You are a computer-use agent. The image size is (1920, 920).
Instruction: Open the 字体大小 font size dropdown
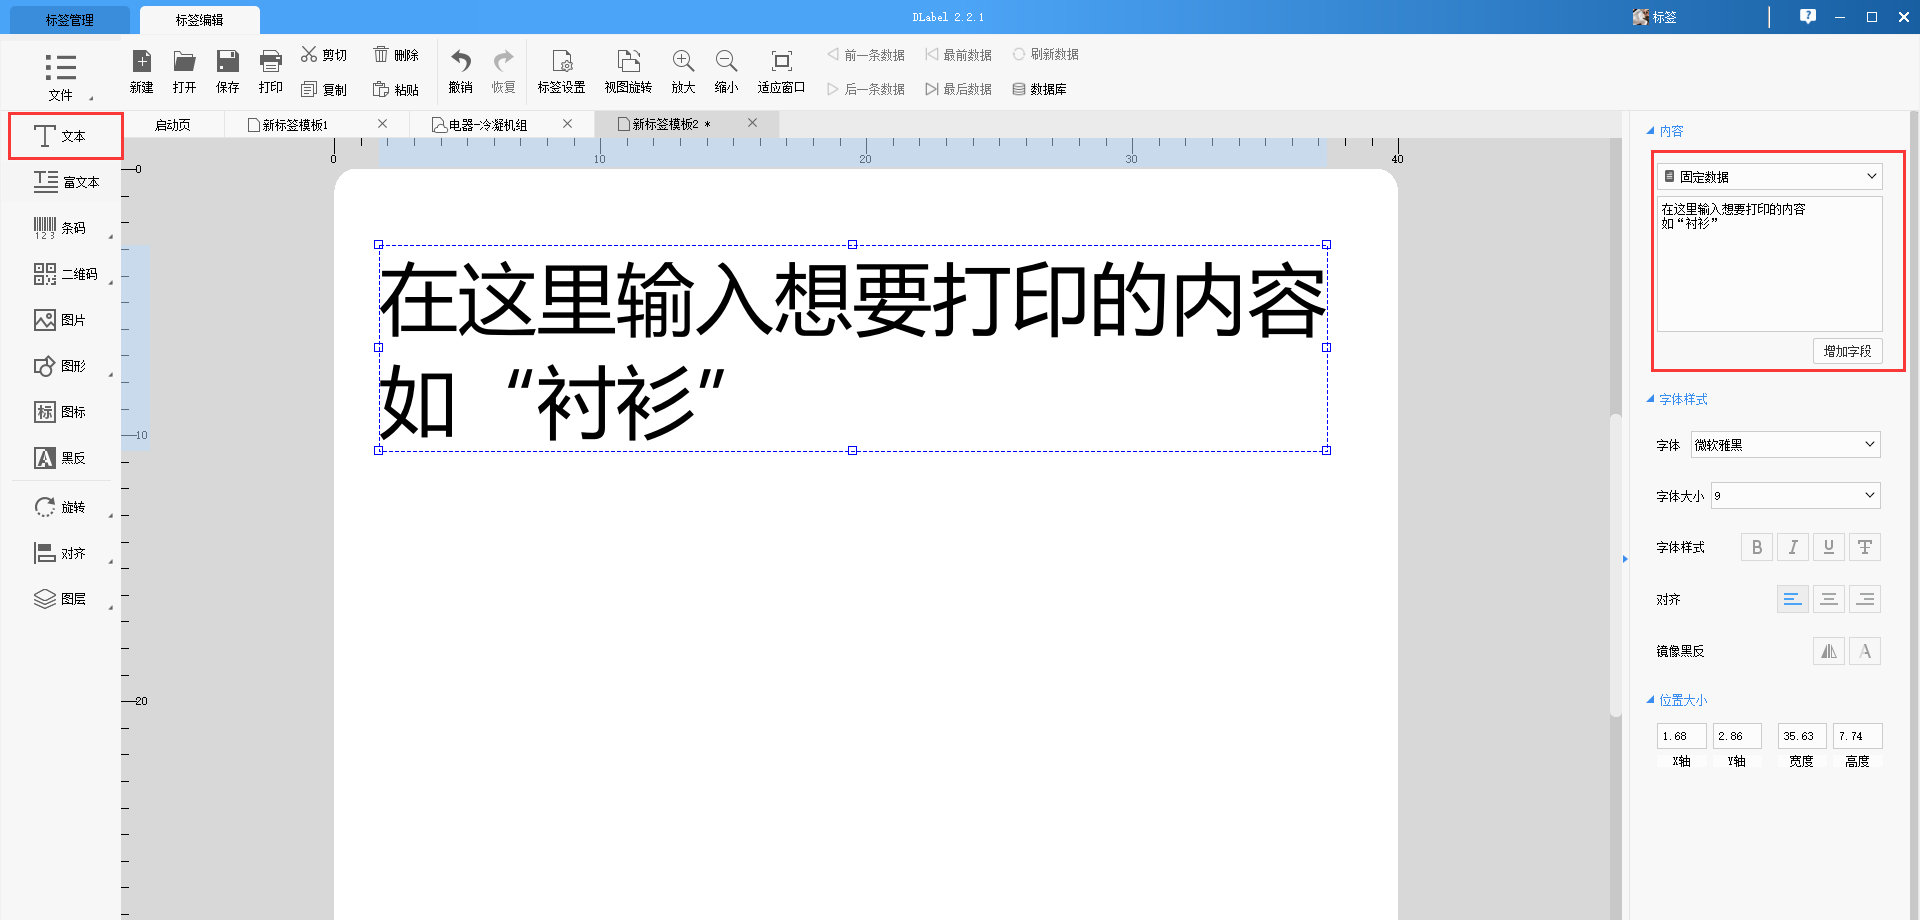pyautogui.click(x=1796, y=496)
